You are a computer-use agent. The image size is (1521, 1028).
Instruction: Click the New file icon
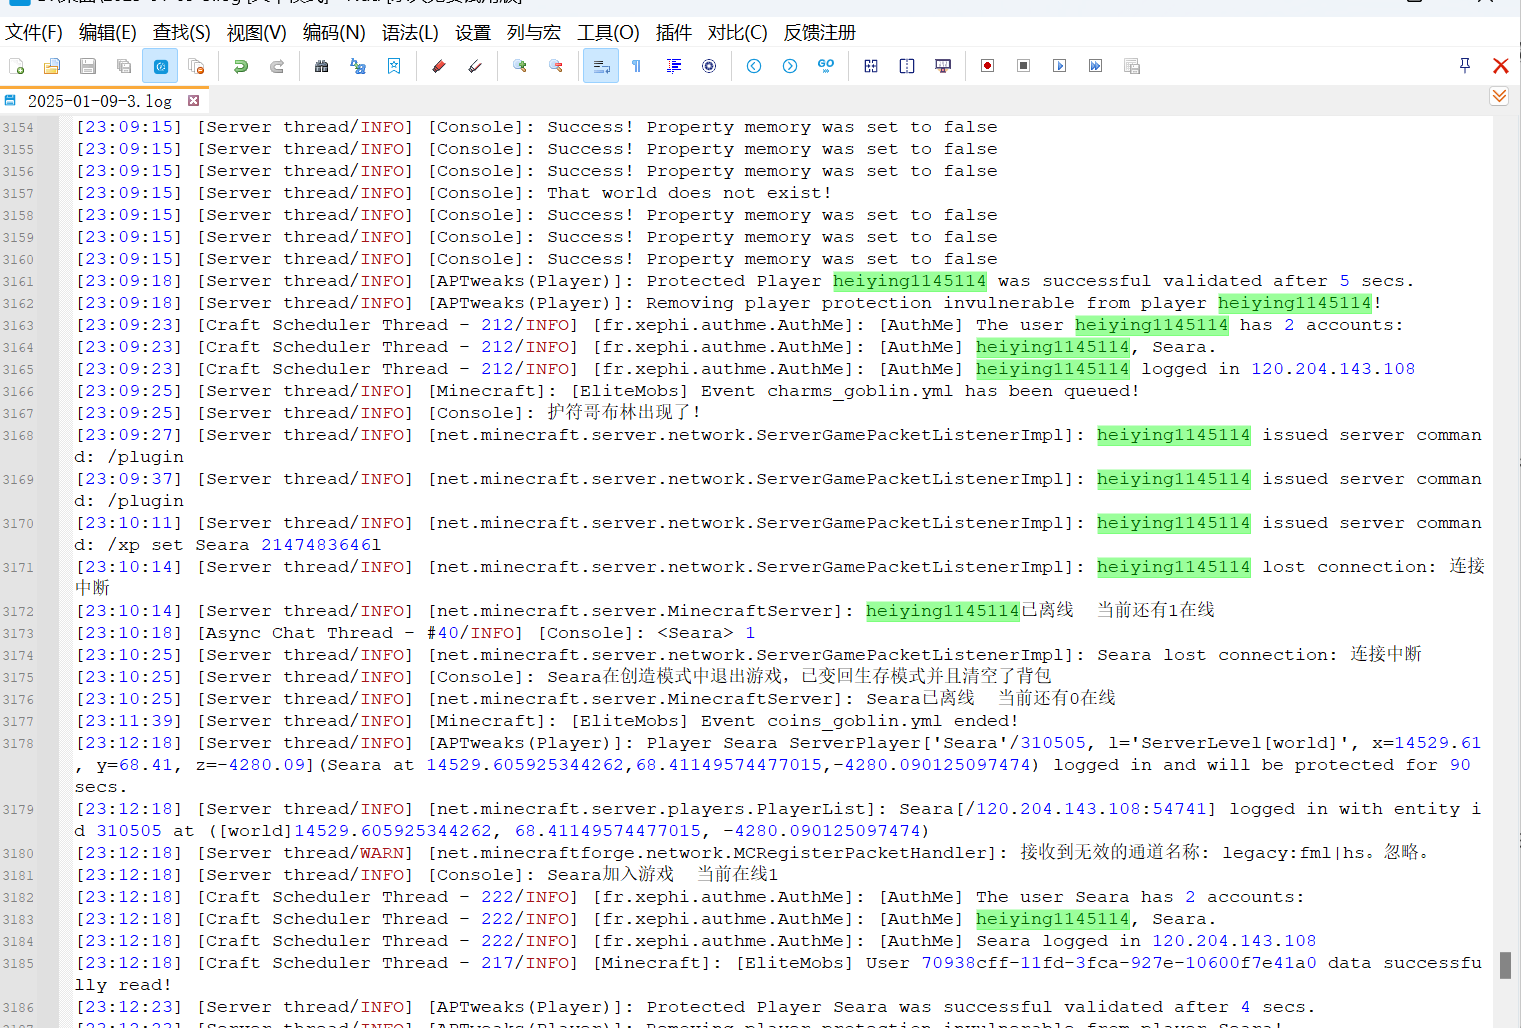(17, 66)
